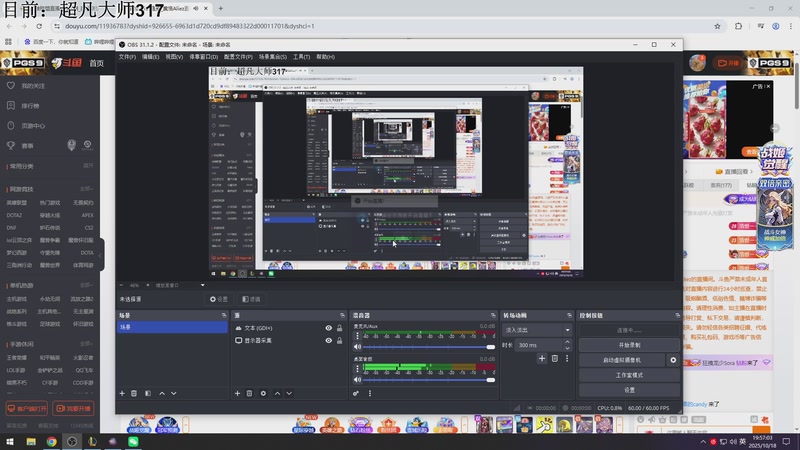Add a new scene with the plus icon
800x450 pixels.
pos(122,393)
